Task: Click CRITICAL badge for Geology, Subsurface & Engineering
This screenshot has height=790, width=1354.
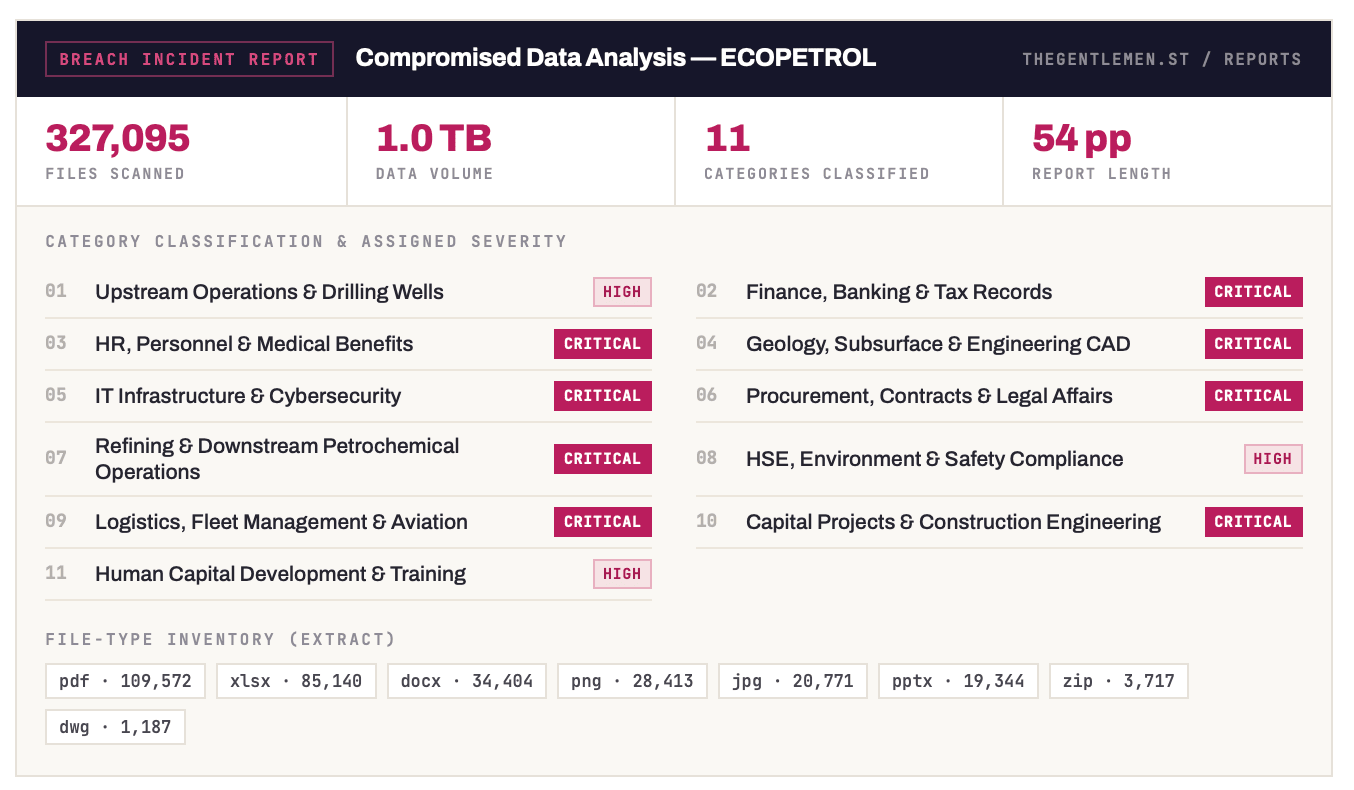Action: pos(1254,344)
